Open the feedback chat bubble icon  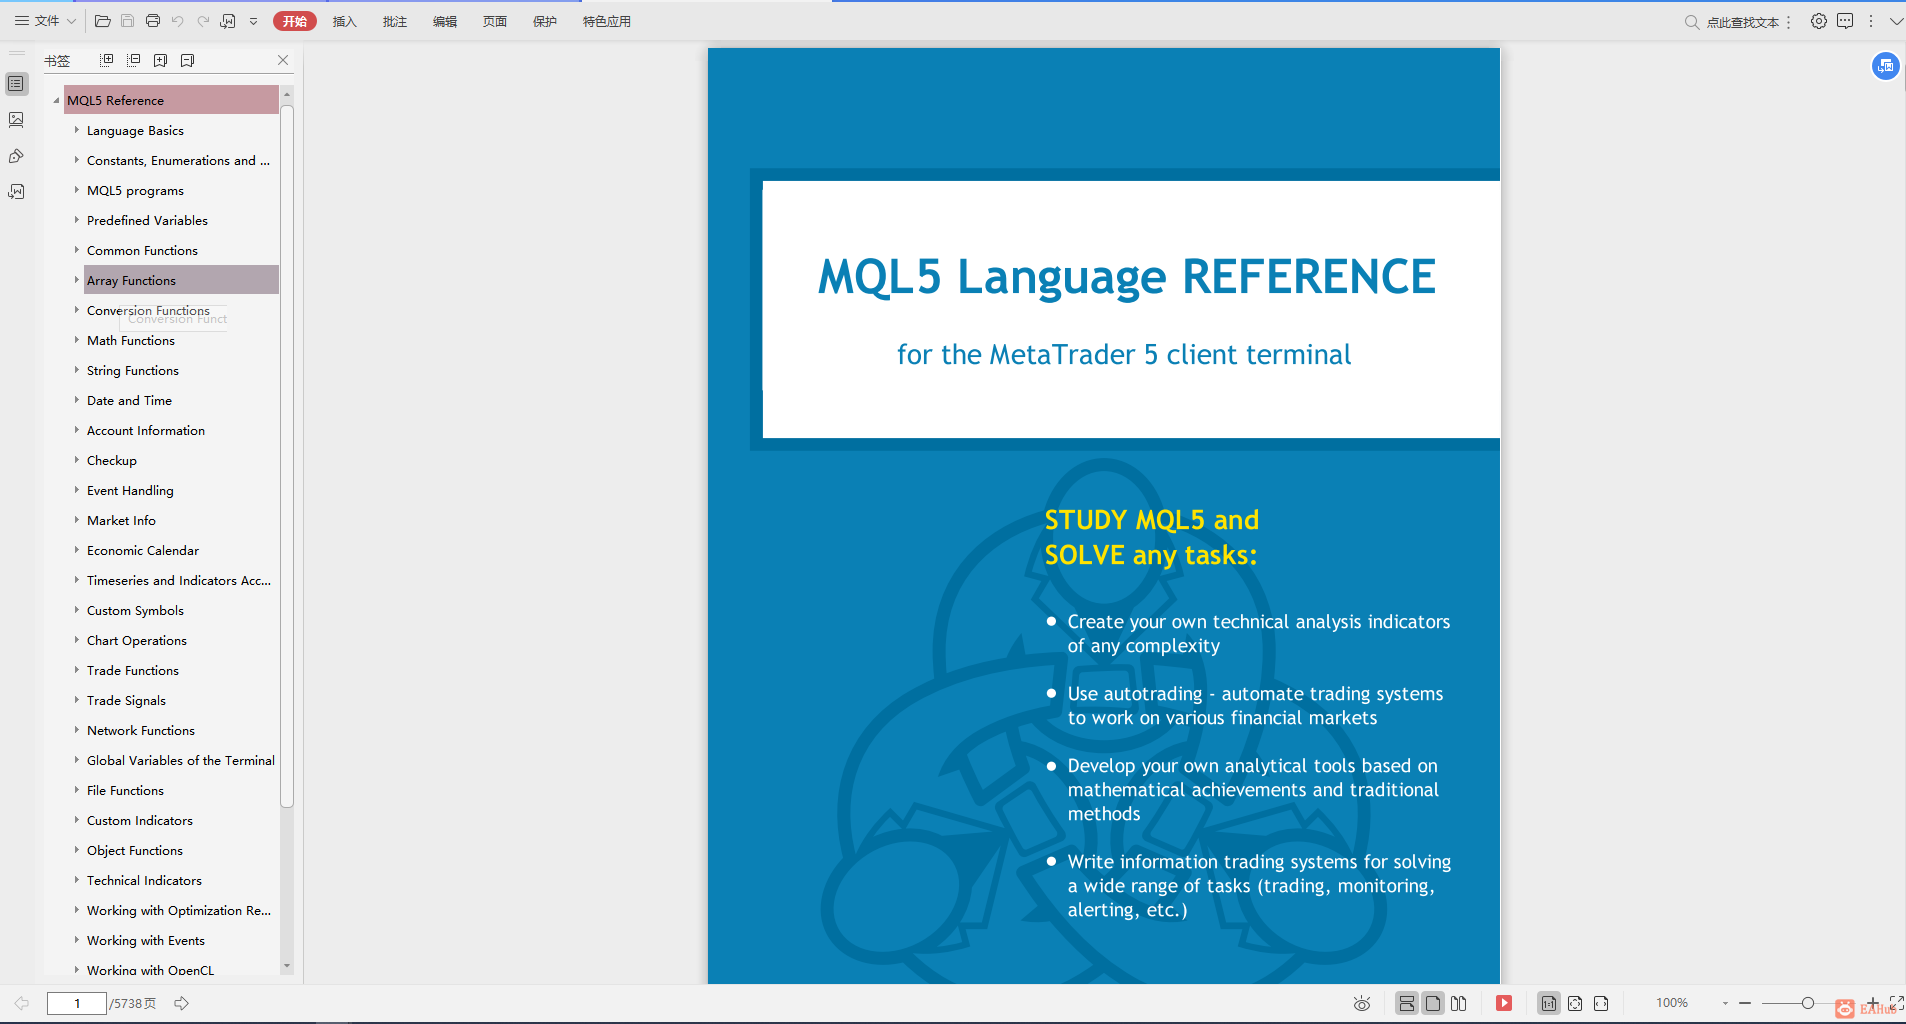click(1845, 21)
